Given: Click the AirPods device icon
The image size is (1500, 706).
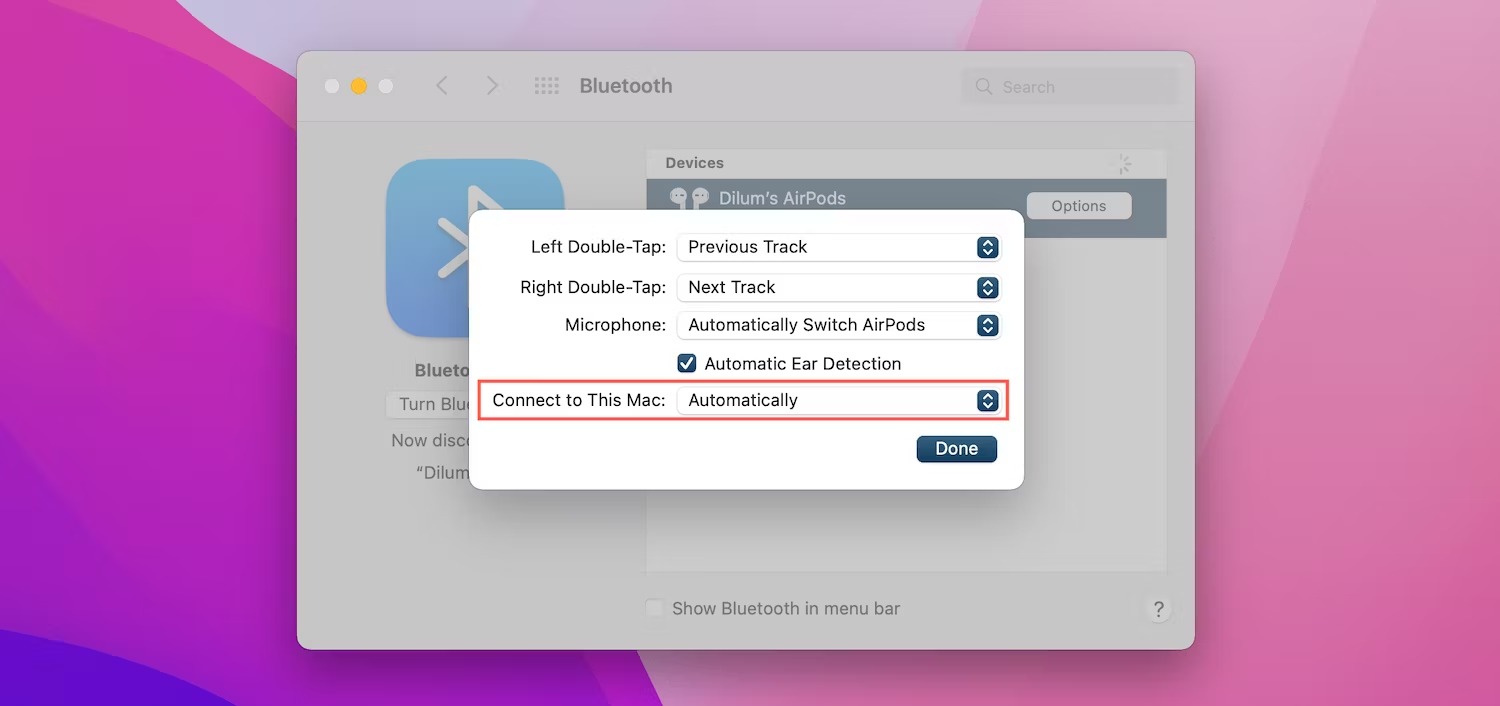Looking at the screenshot, I should (689, 197).
